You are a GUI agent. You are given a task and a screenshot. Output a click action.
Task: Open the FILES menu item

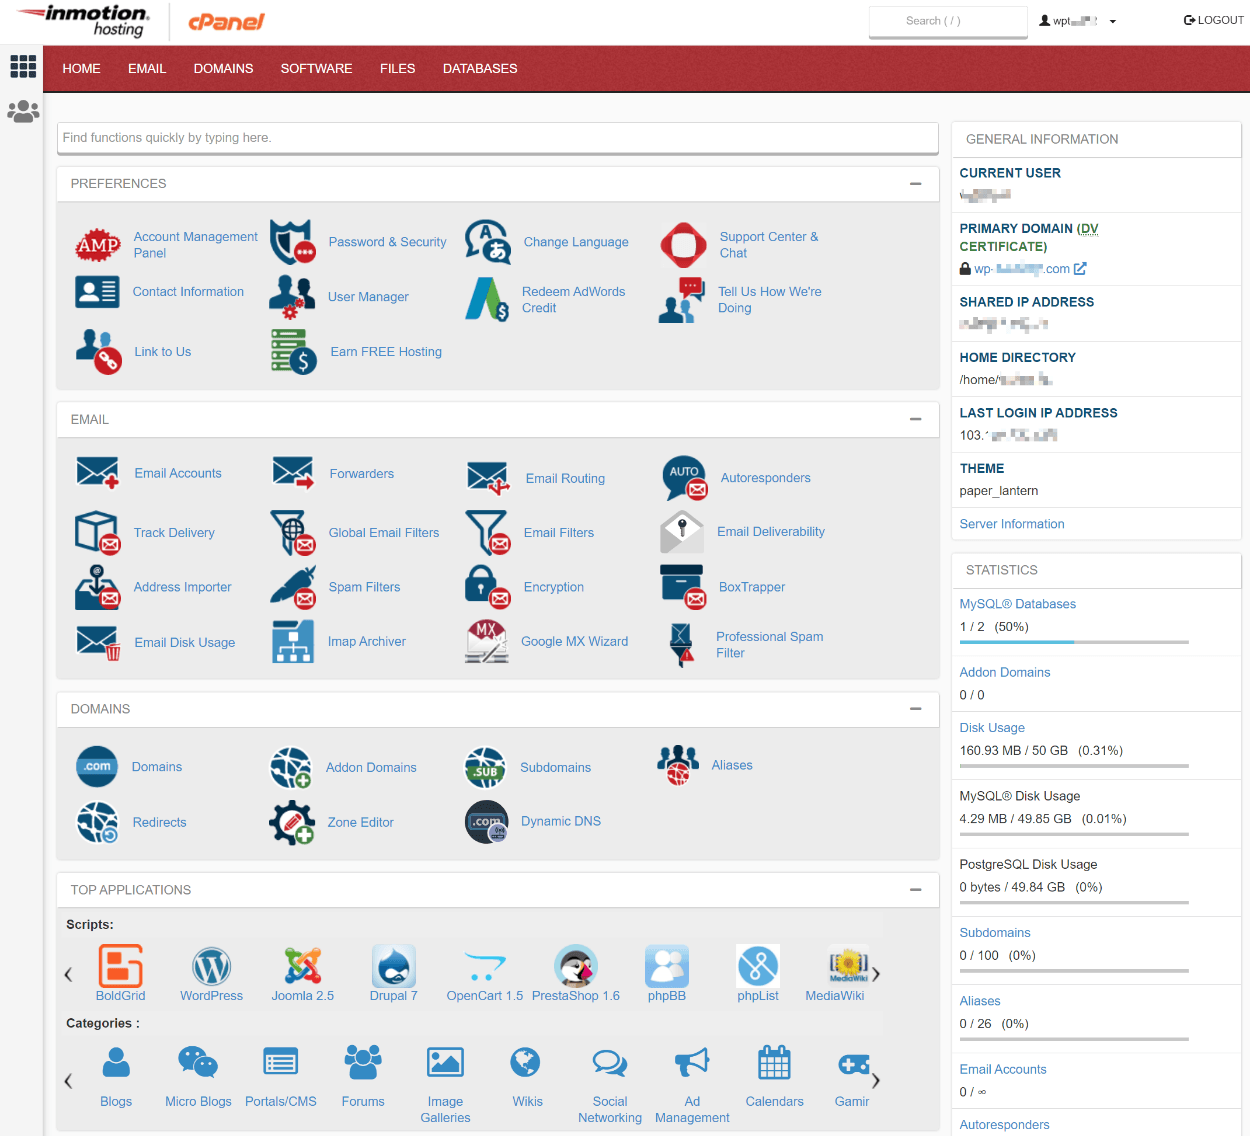click(x=397, y=69)
